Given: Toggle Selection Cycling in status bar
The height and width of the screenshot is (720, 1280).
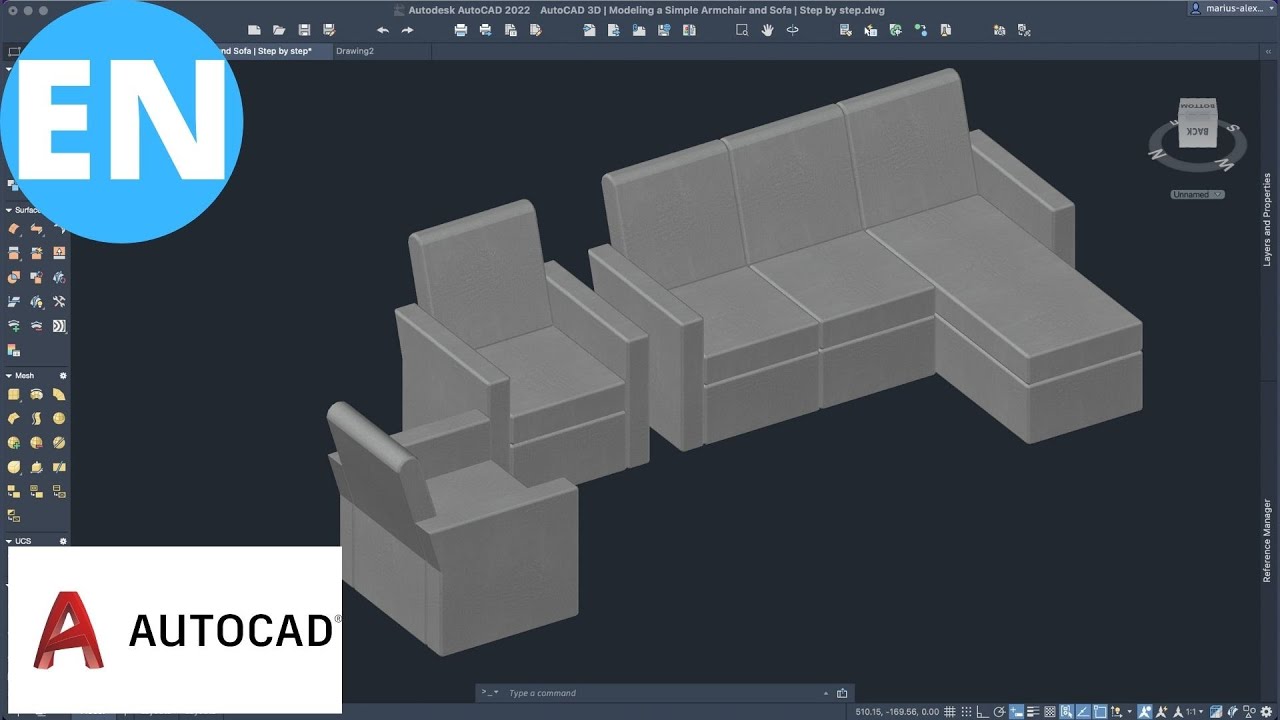Looking at the screenshot, I should click(x=1066, y=711).
